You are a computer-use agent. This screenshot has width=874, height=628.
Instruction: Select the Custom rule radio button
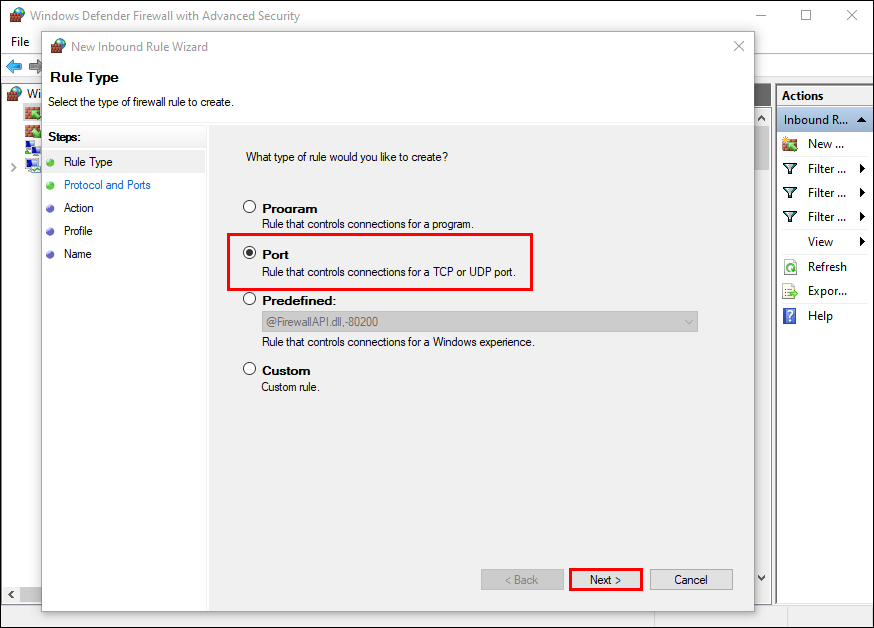250,369
